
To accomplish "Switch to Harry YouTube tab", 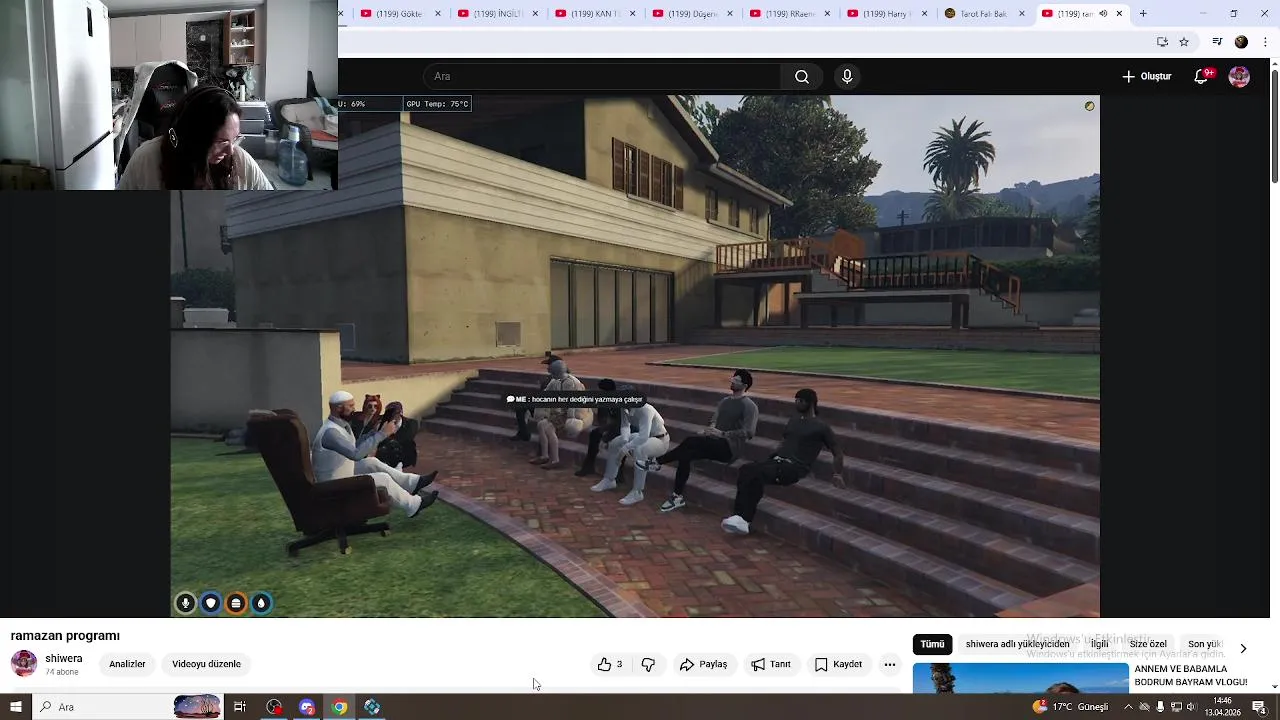I will pyautogui.click(x=884, y=14).
